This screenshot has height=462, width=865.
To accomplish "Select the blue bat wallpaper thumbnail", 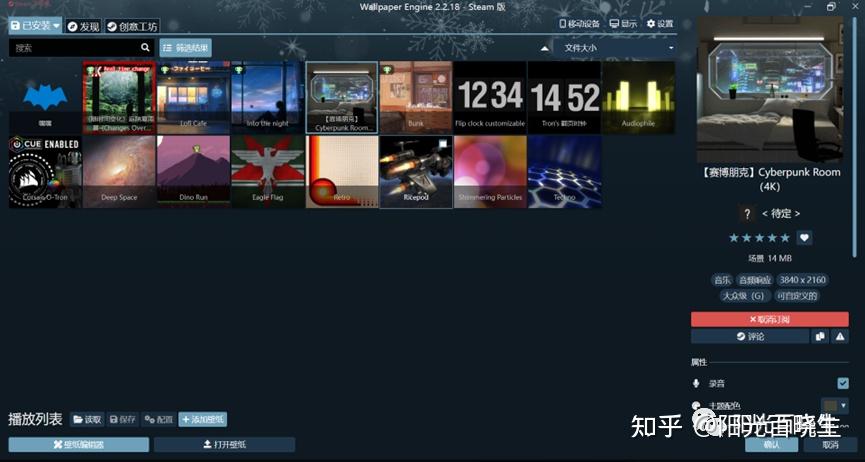I will pos(45,97).
